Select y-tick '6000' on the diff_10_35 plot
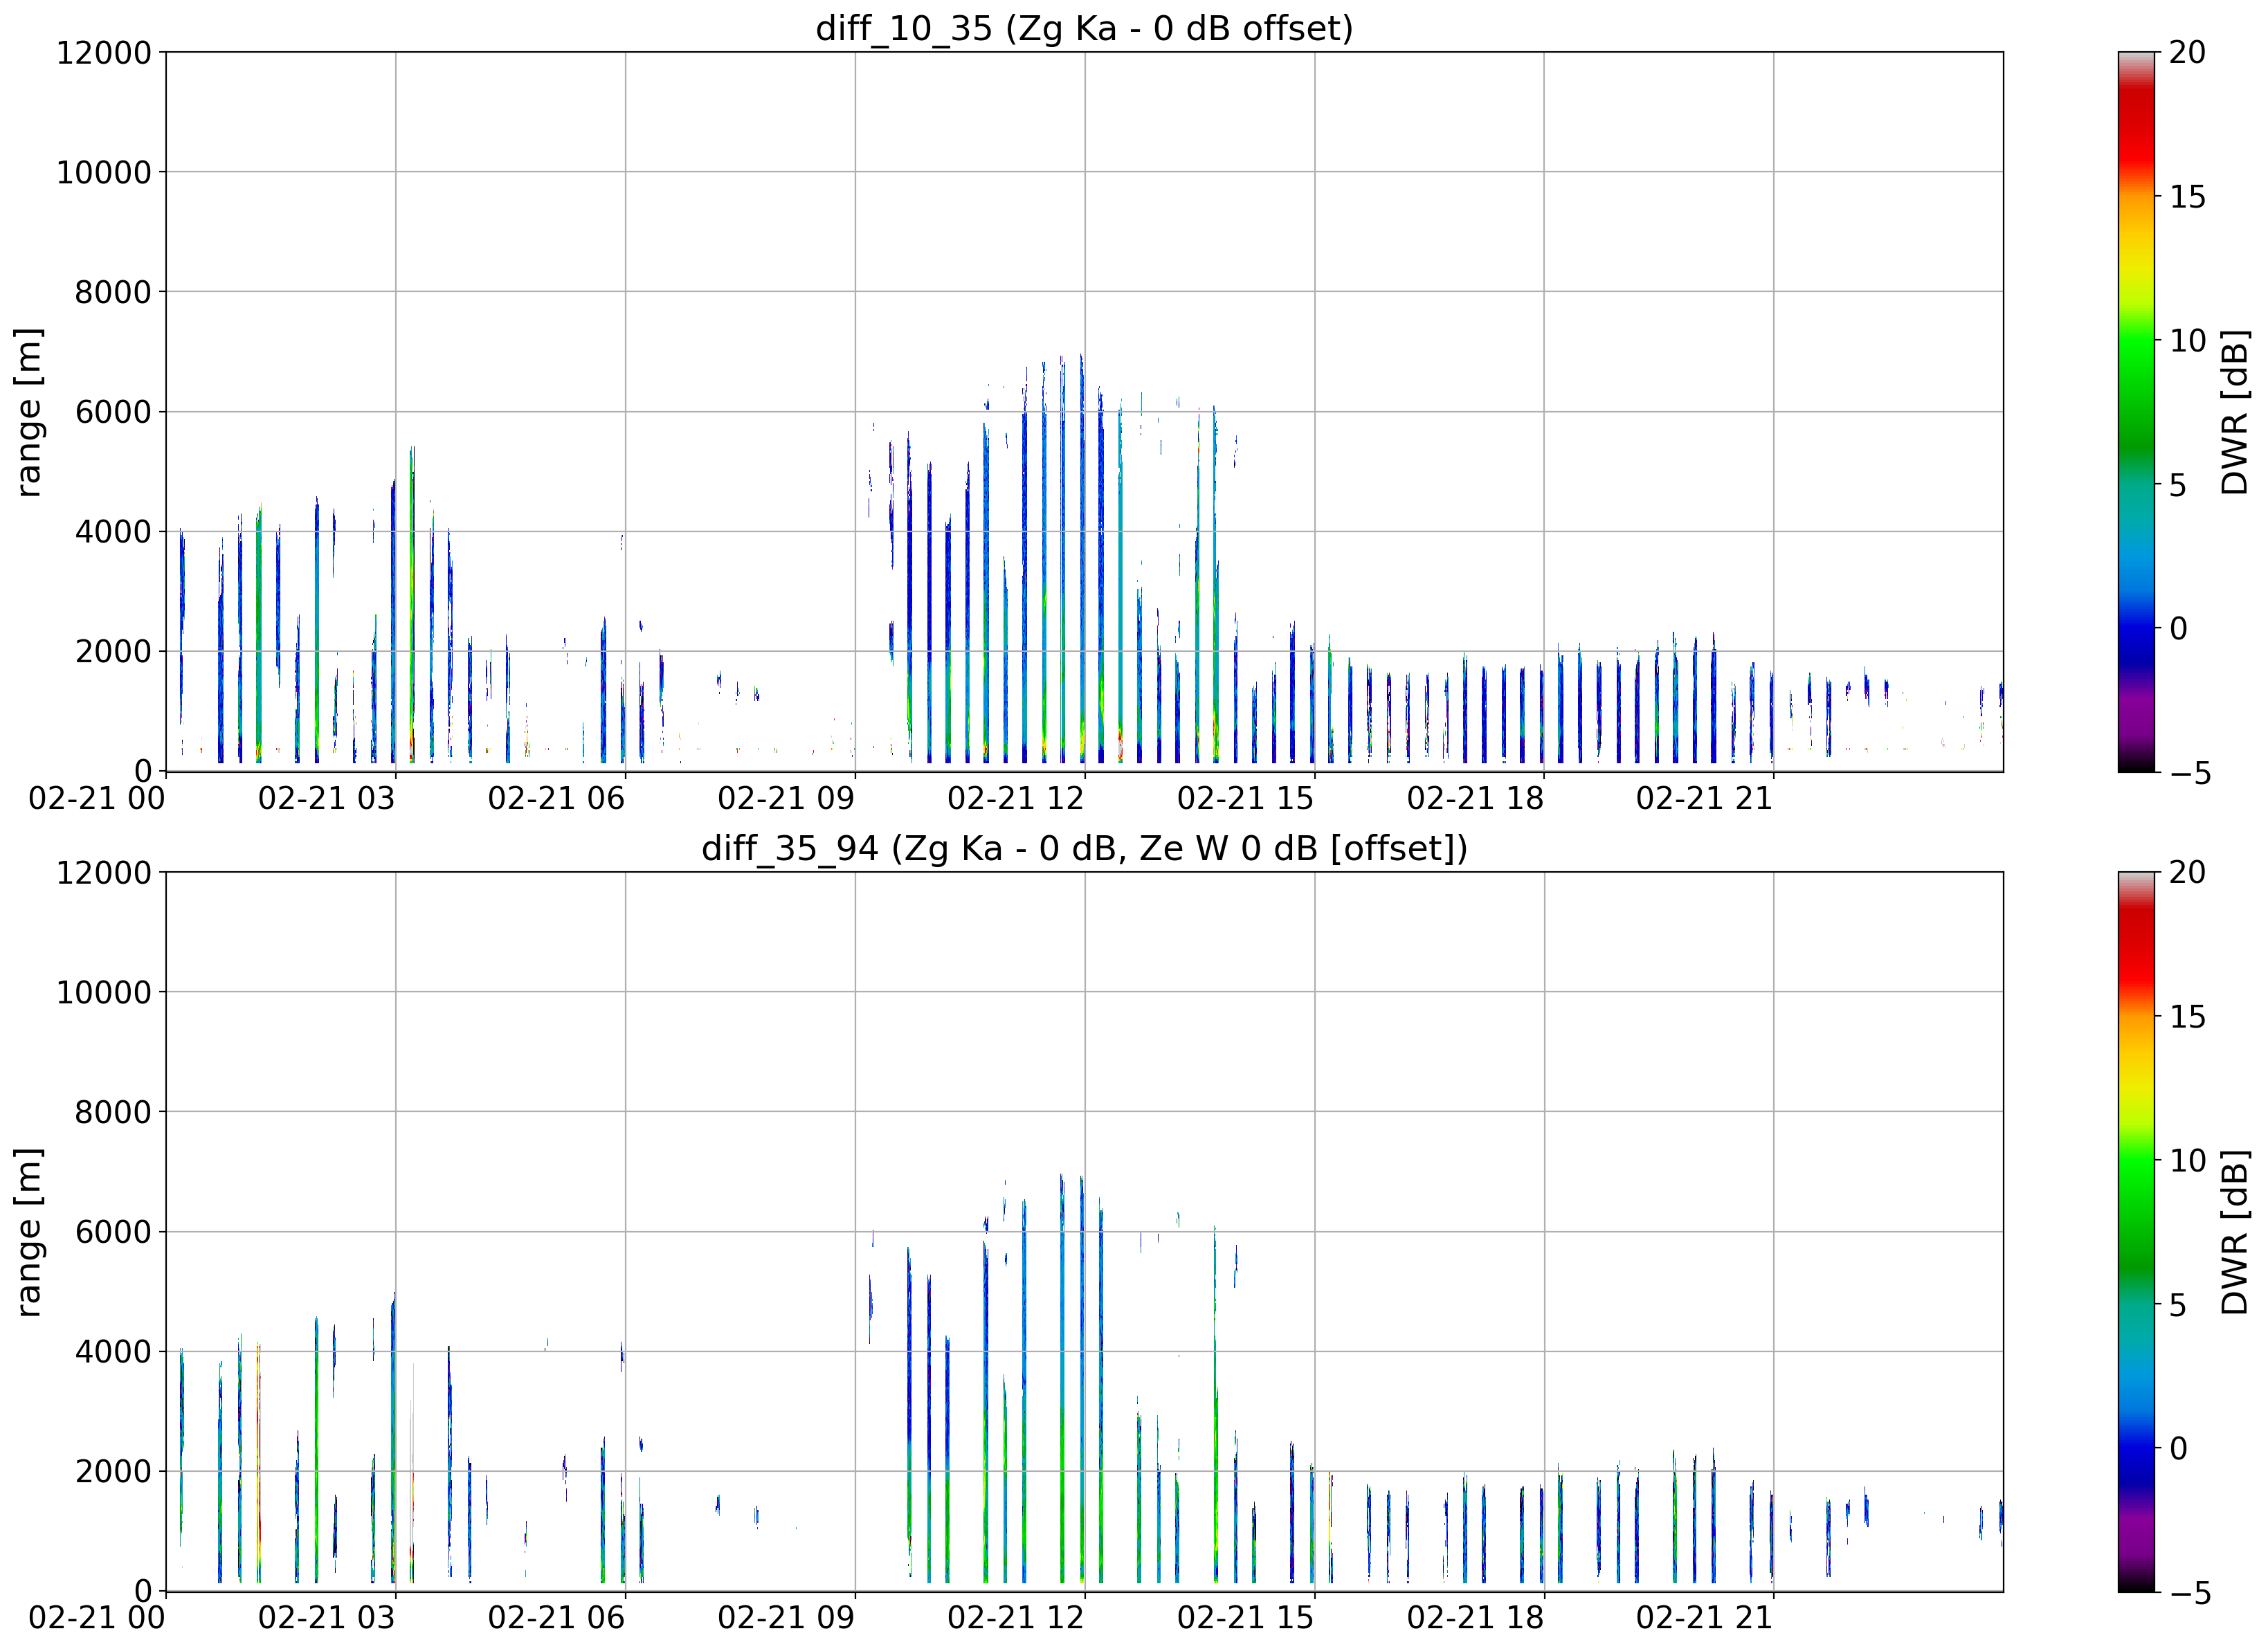2268x1649 pixels. tap(113, 412)
